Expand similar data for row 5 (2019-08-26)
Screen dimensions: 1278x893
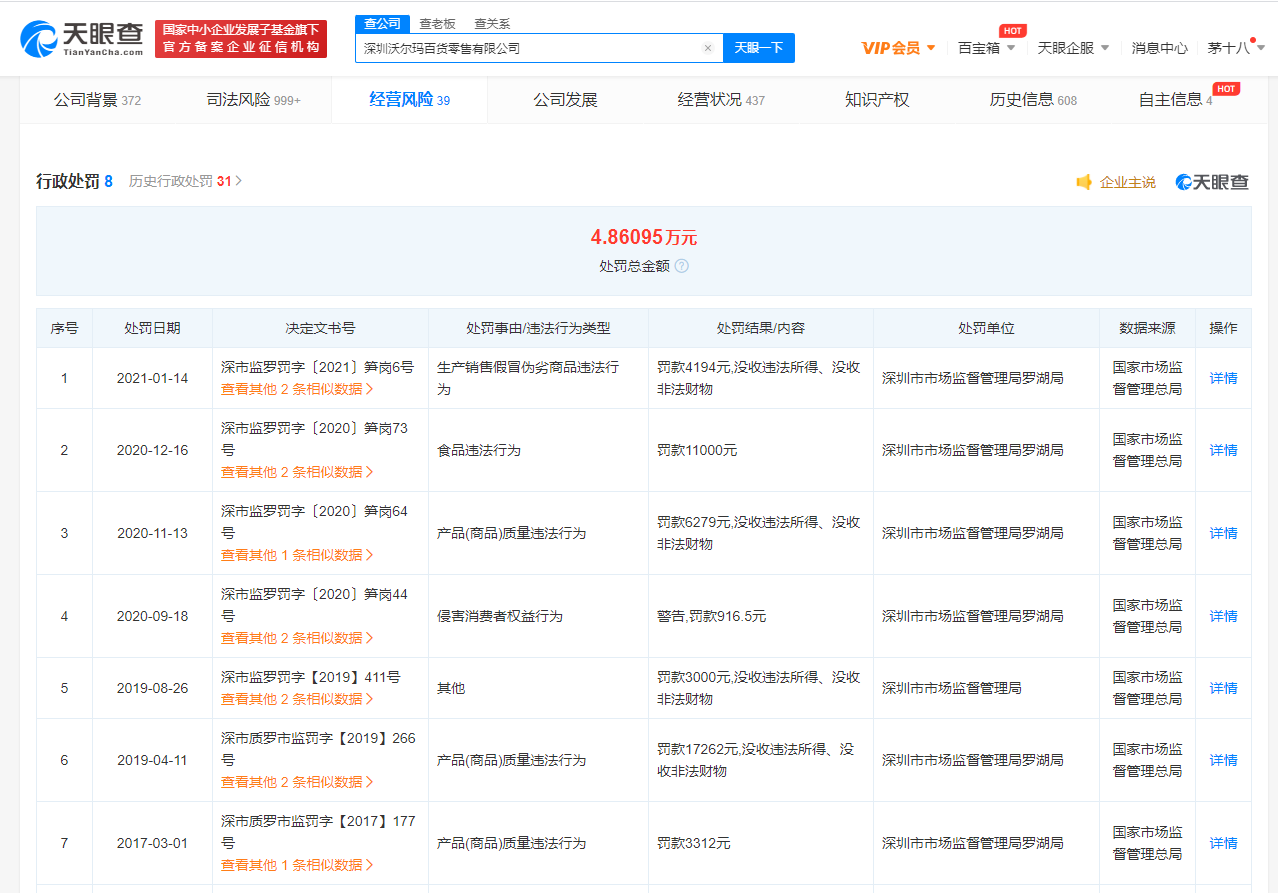coord(297,699)
